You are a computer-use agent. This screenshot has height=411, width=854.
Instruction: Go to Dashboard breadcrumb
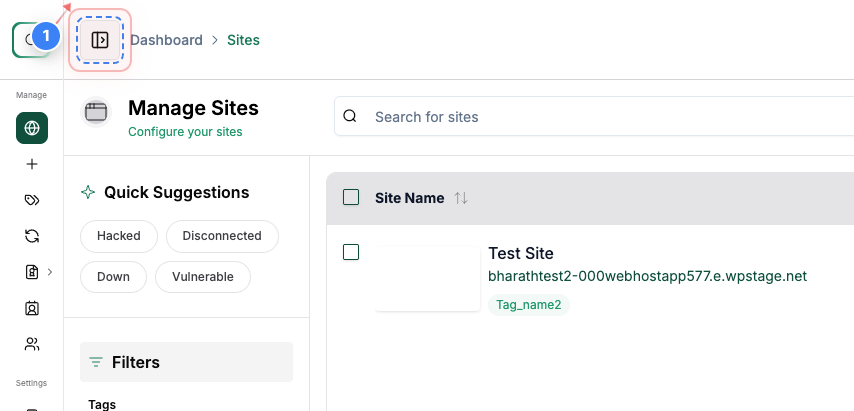click(166, 40)
